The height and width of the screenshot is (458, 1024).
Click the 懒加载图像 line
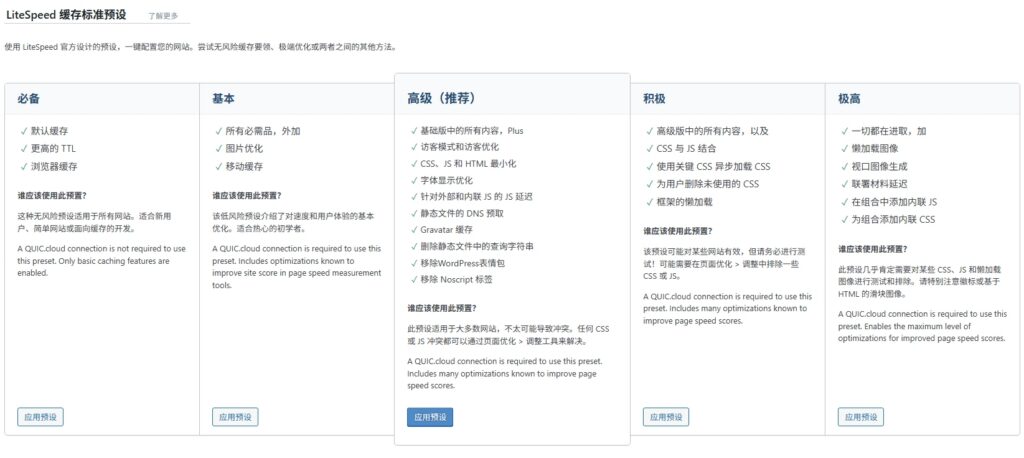[875, 148]
